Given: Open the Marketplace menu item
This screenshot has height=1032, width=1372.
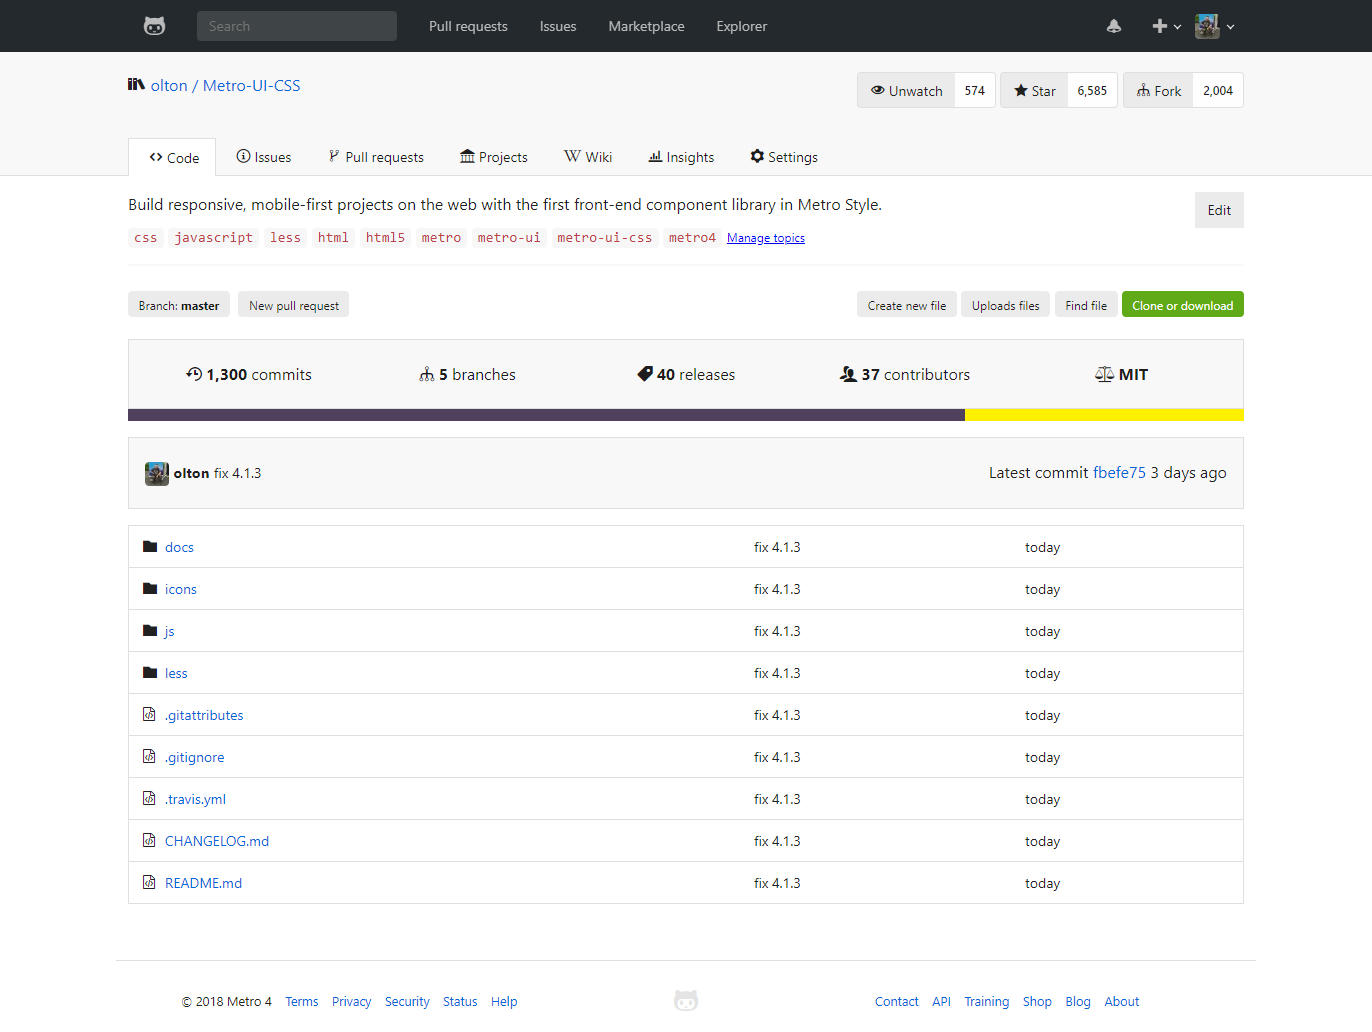Looking at the screenshot, I should [x=646, y=26].
